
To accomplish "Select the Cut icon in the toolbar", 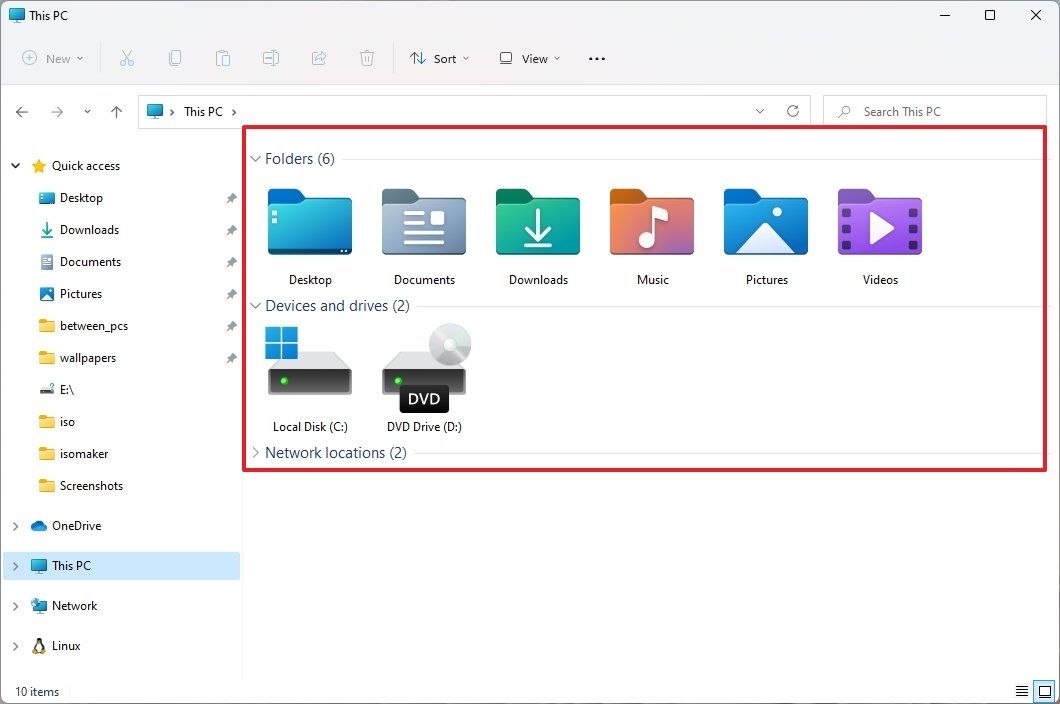I will click(x=127, y=58).
